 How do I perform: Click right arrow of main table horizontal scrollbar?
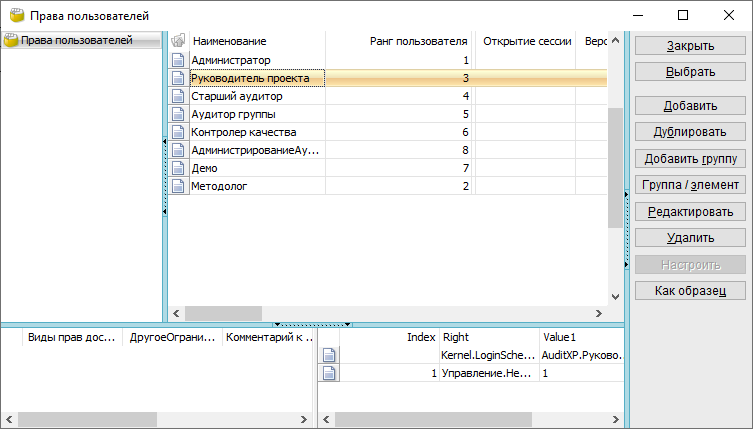coord(598,314)
